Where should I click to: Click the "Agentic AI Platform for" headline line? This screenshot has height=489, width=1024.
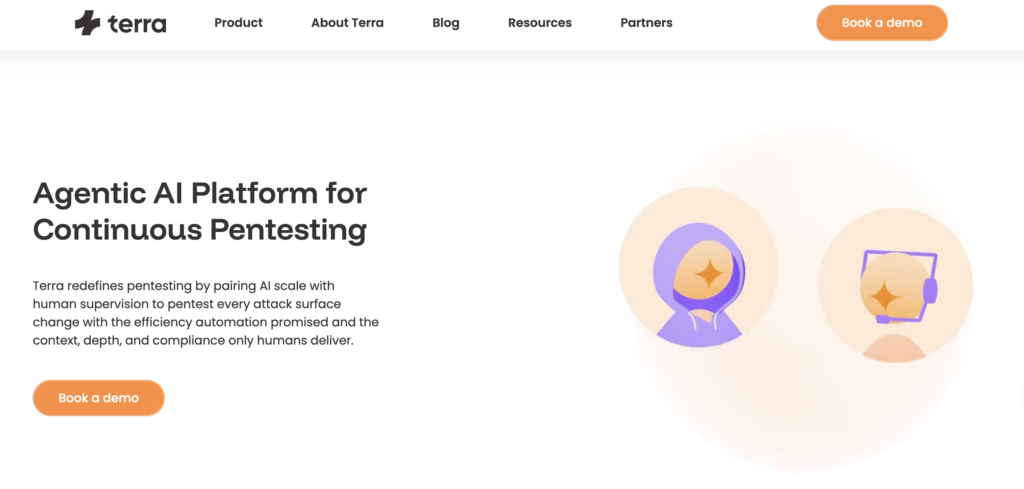[200, 192]
